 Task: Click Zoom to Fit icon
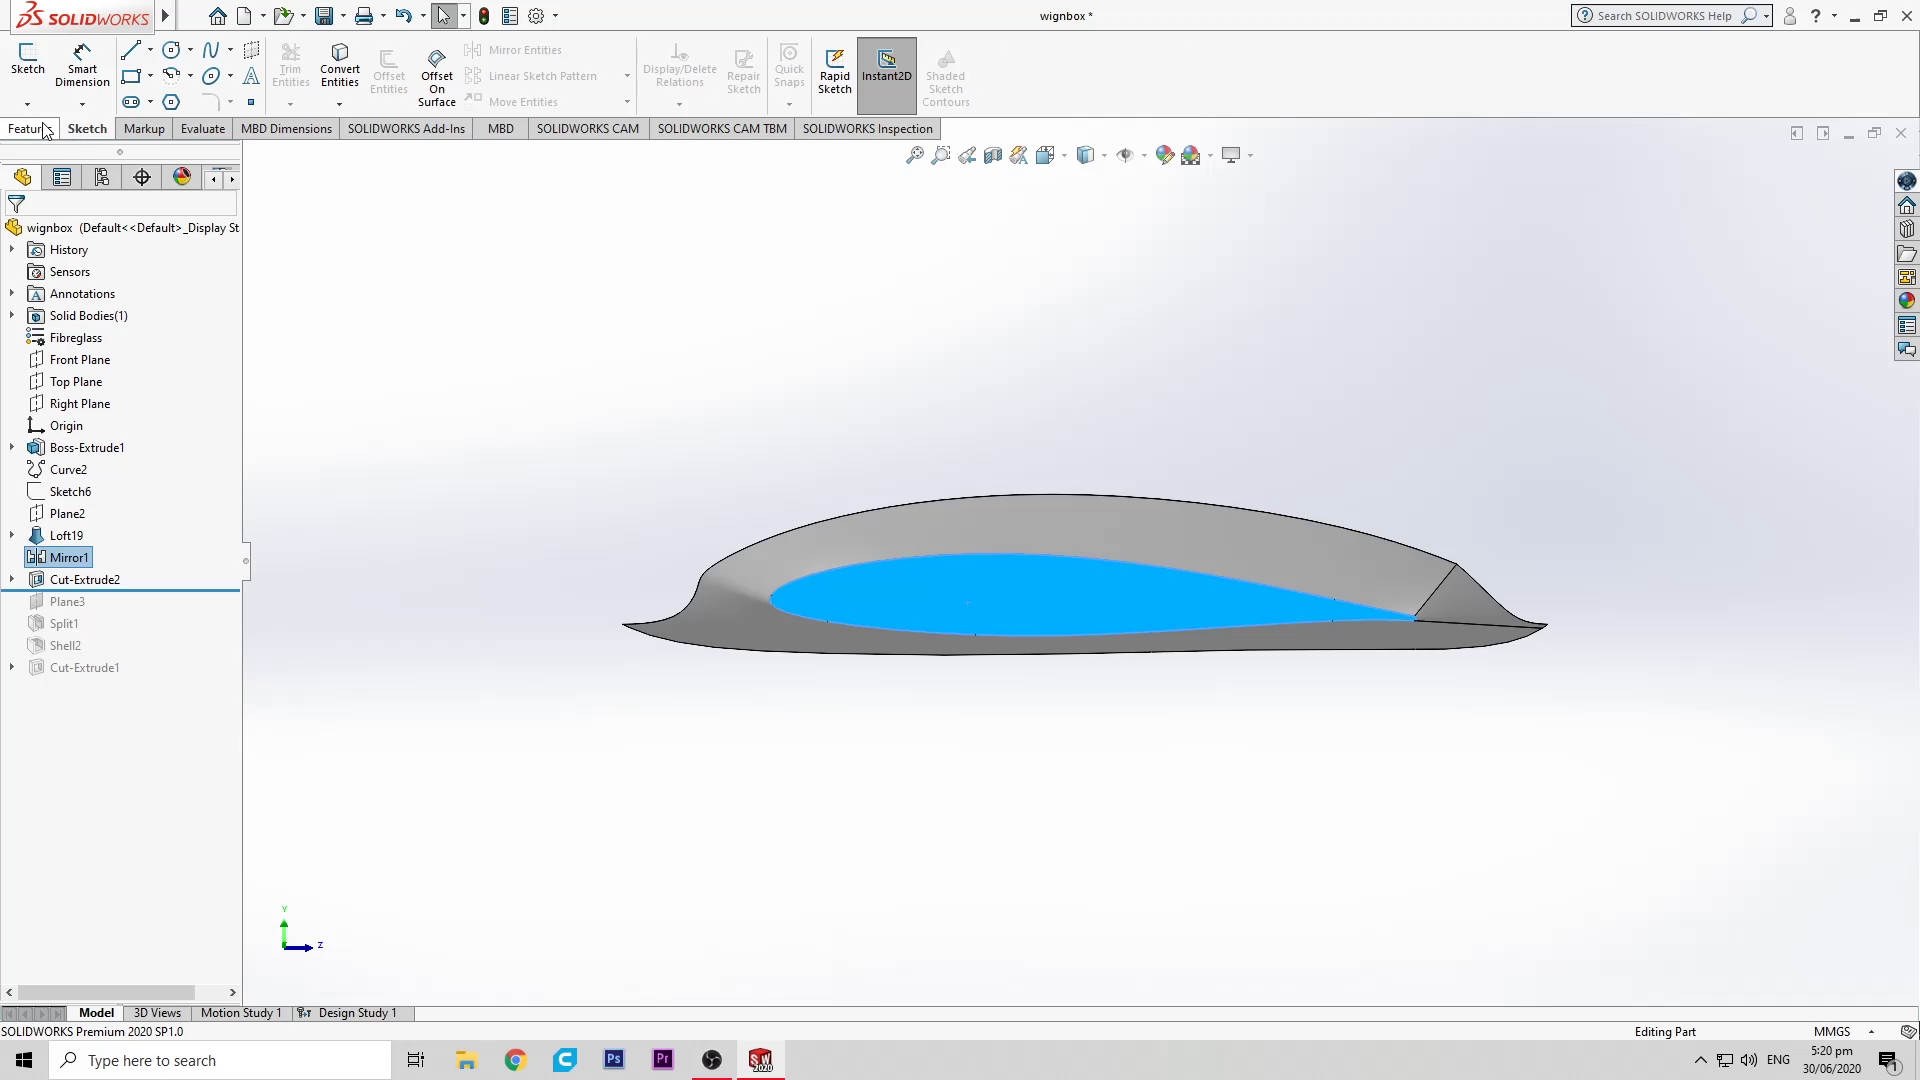(914, 155)
